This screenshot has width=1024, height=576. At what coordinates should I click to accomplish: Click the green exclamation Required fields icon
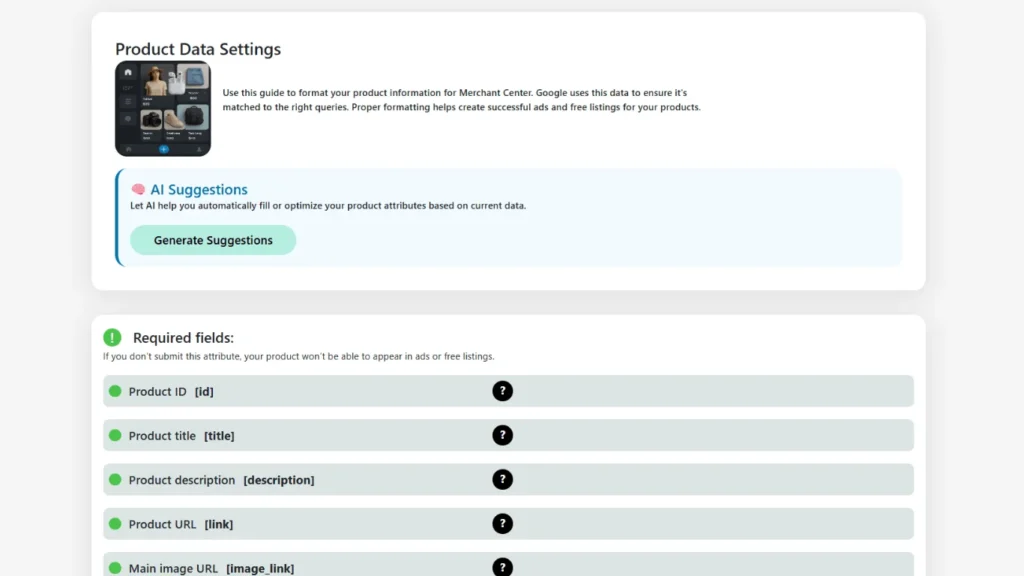coord(112,338)
